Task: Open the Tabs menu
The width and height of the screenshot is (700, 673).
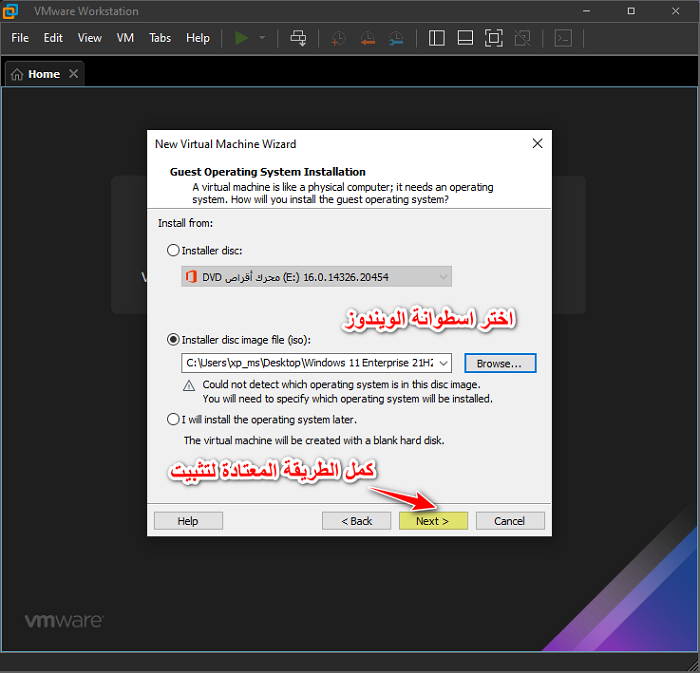Action: coord(160,38)
